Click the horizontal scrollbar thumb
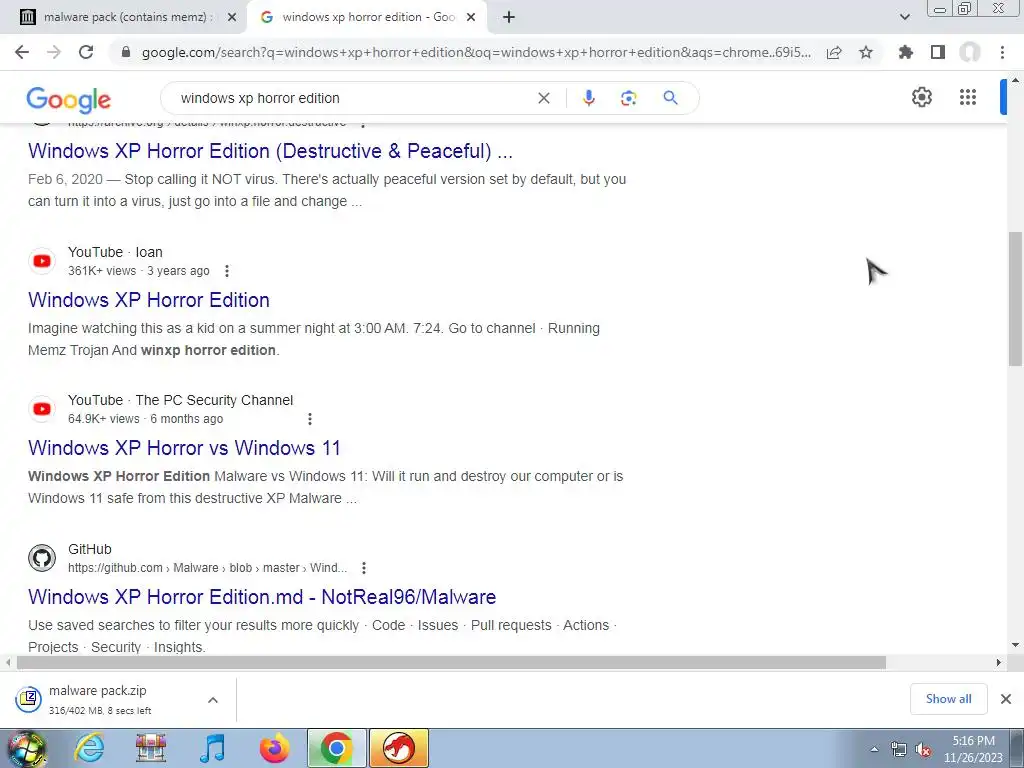Viewport: 1024px width, 768px height. pyautogui.click(x=451, y=662)
